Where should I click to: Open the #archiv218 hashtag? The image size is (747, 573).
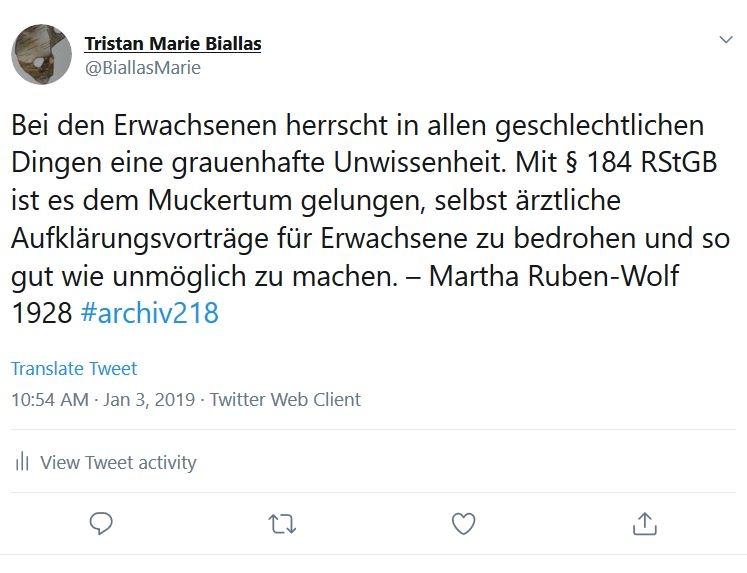point(150,313)
